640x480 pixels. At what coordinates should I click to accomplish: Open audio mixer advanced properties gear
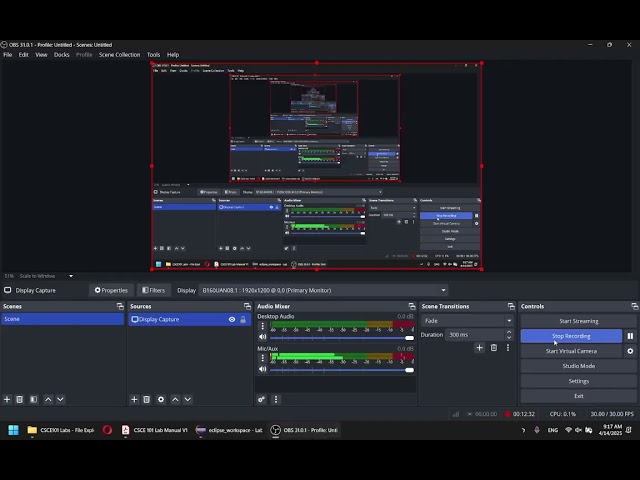click(262, 399)
